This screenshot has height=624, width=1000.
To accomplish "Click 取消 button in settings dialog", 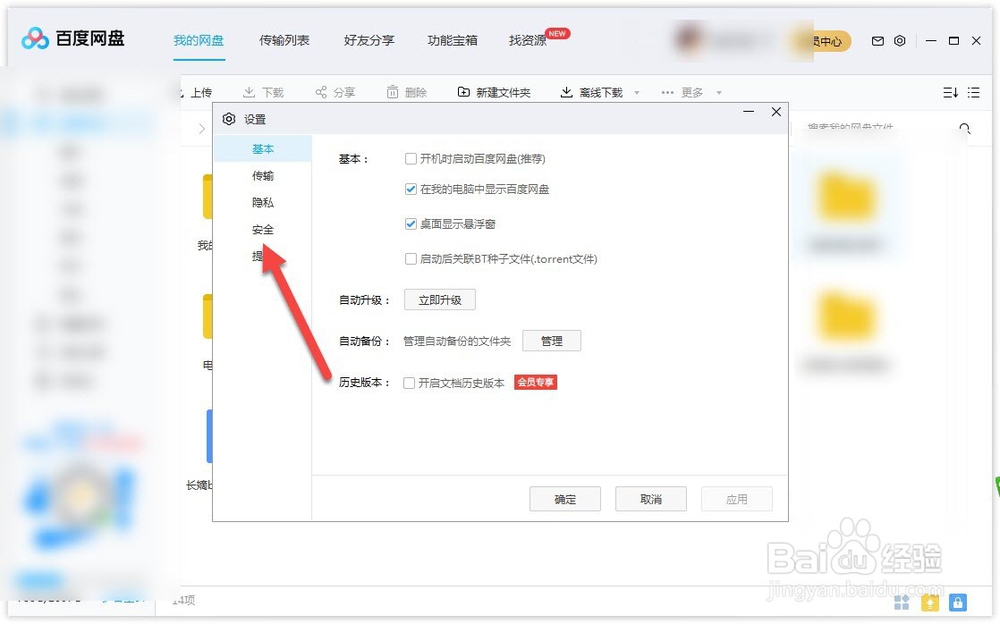I will [x=651, y=499].
